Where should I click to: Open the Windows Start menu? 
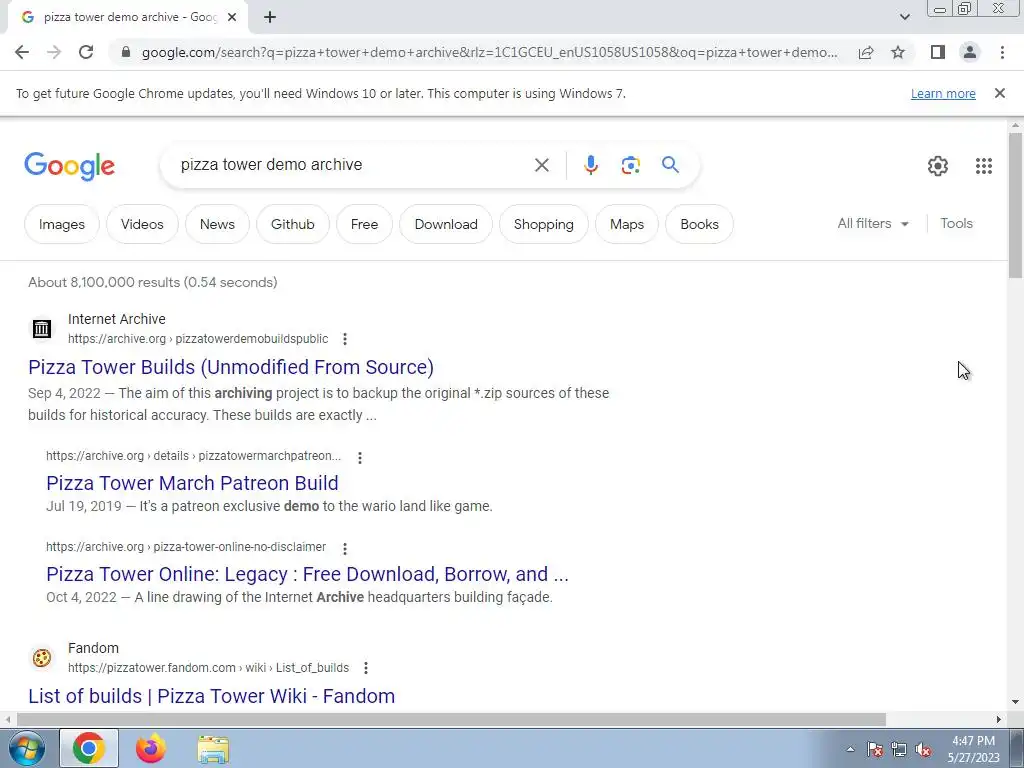click(x=26, y=748)
